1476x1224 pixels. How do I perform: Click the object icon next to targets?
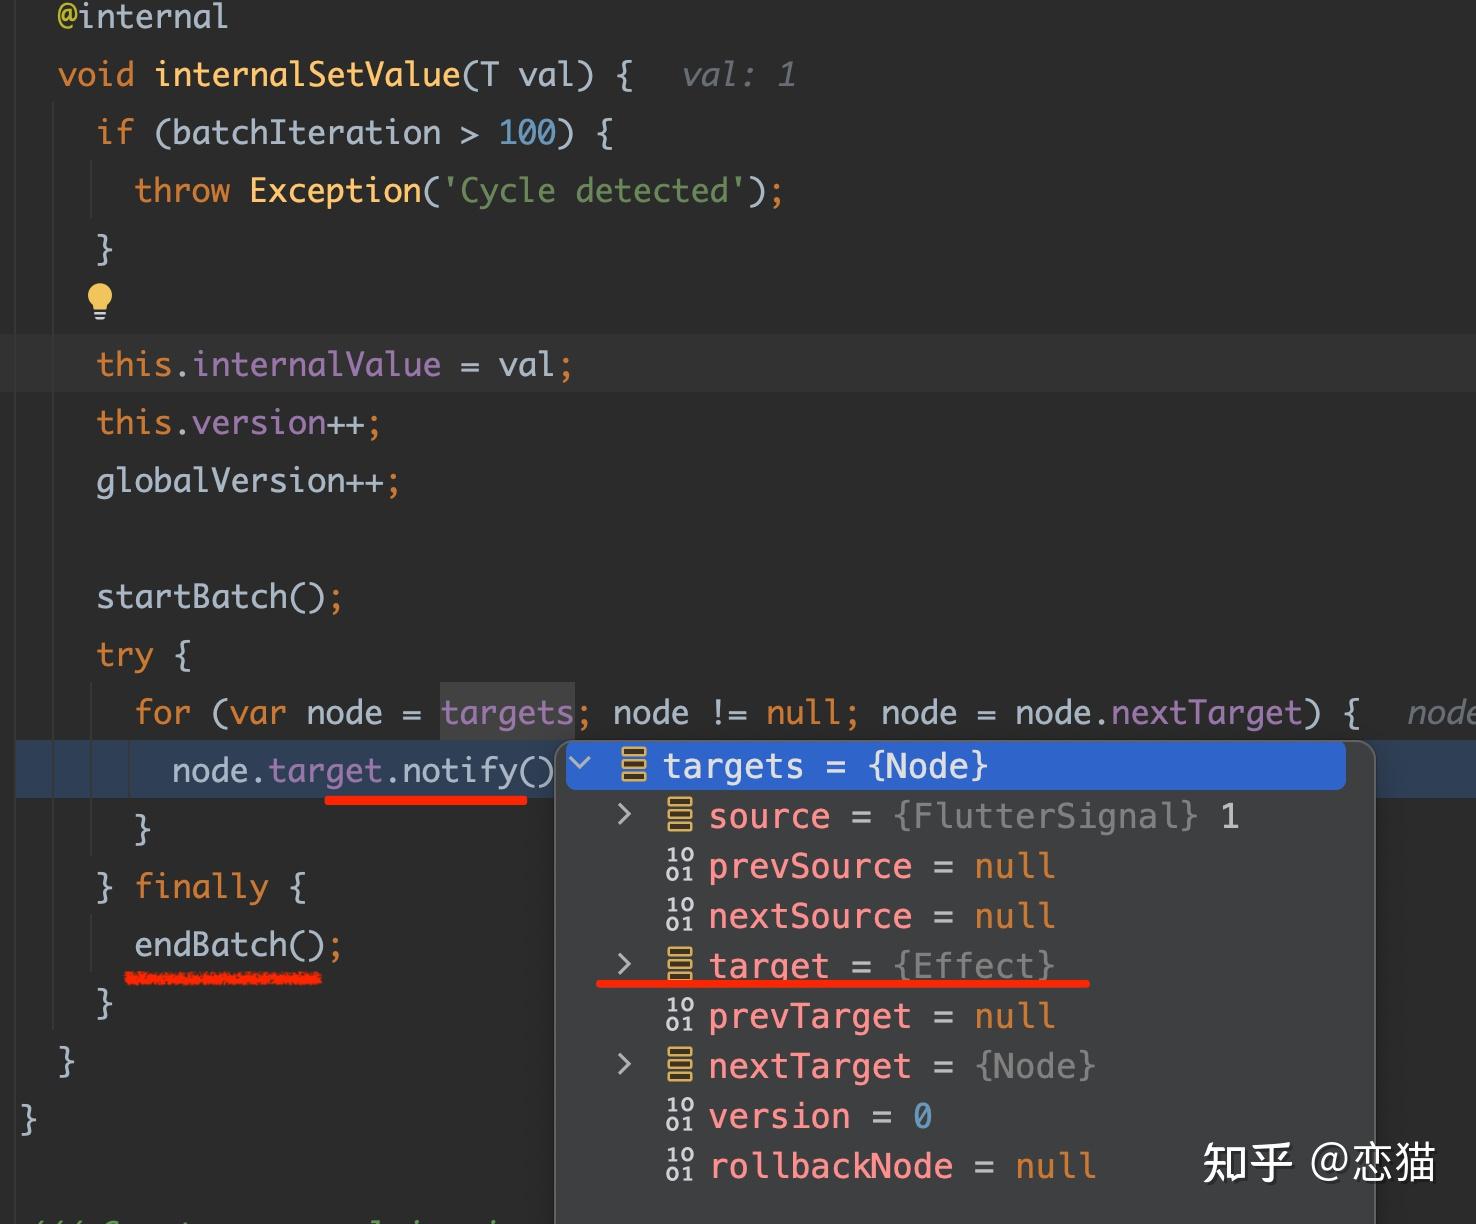[634, 765]
